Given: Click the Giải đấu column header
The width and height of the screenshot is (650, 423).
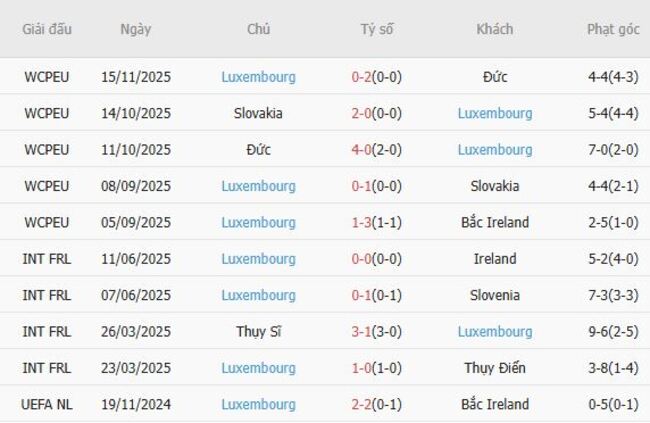Looking at the screenshot, I should 47,29.
